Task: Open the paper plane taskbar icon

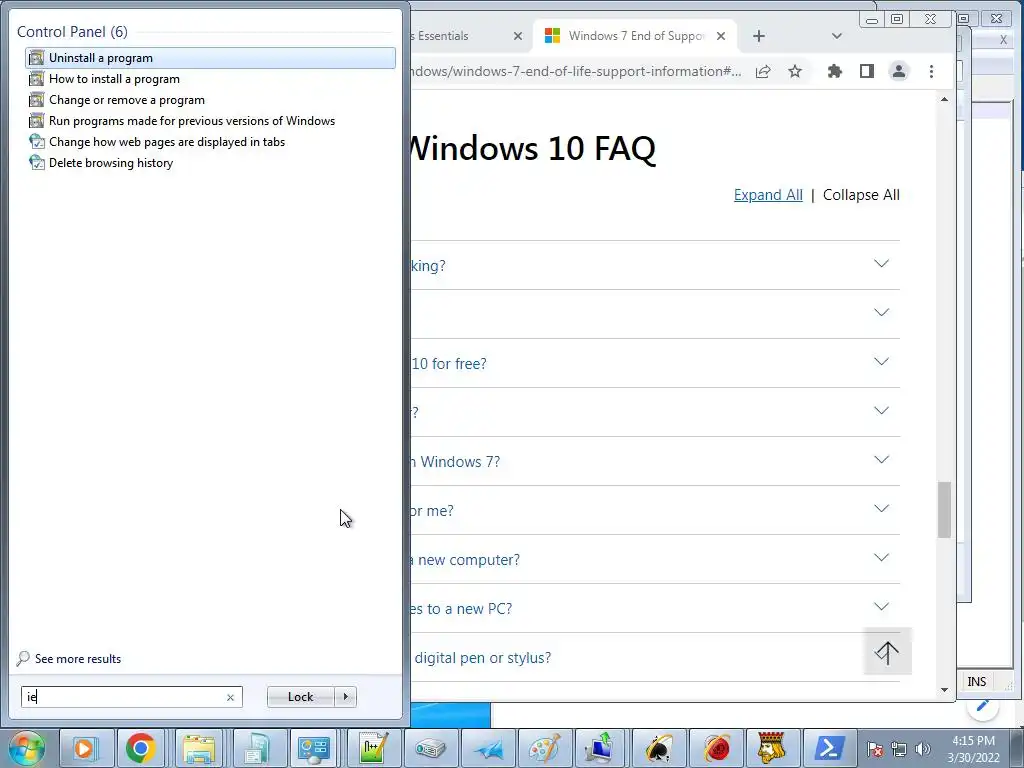Action: click(488, 748)
